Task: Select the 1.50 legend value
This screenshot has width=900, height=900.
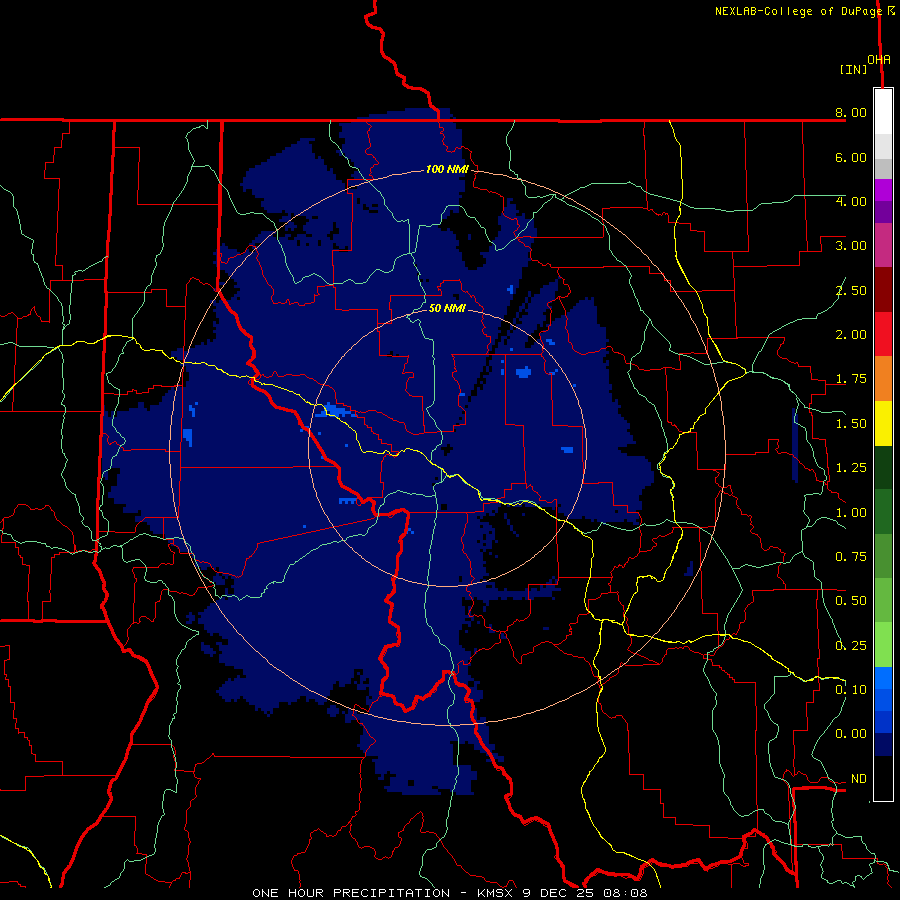Action: point(851,424)
